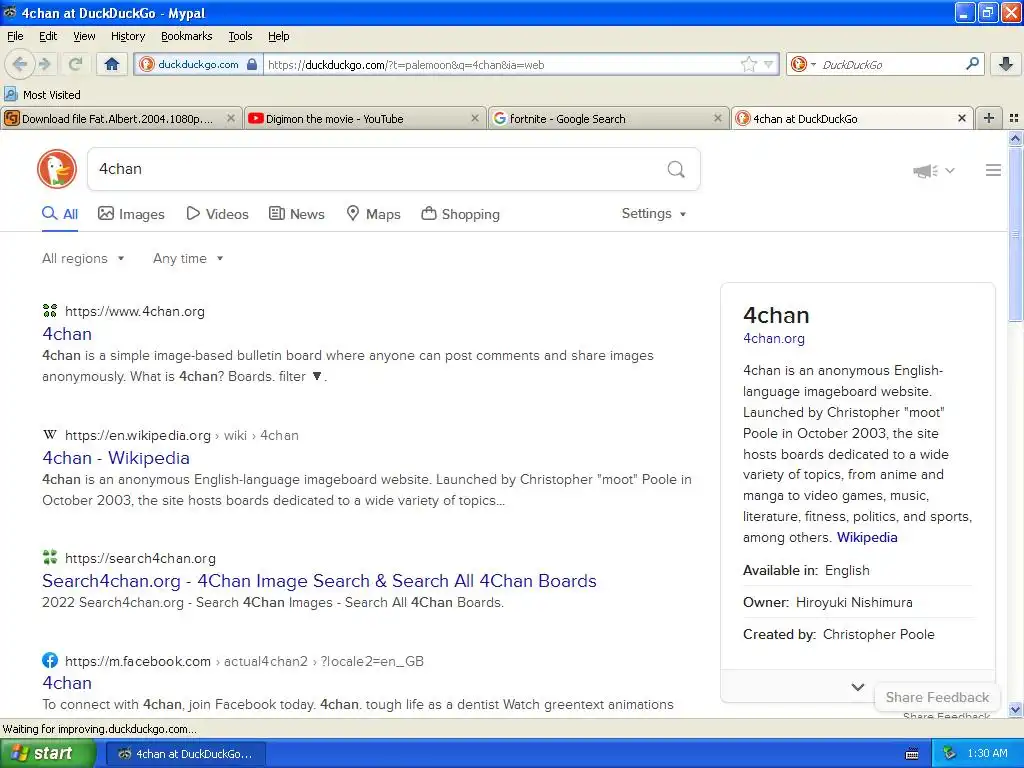
Task: Open the History menu
Action: [x=128, y=36]
